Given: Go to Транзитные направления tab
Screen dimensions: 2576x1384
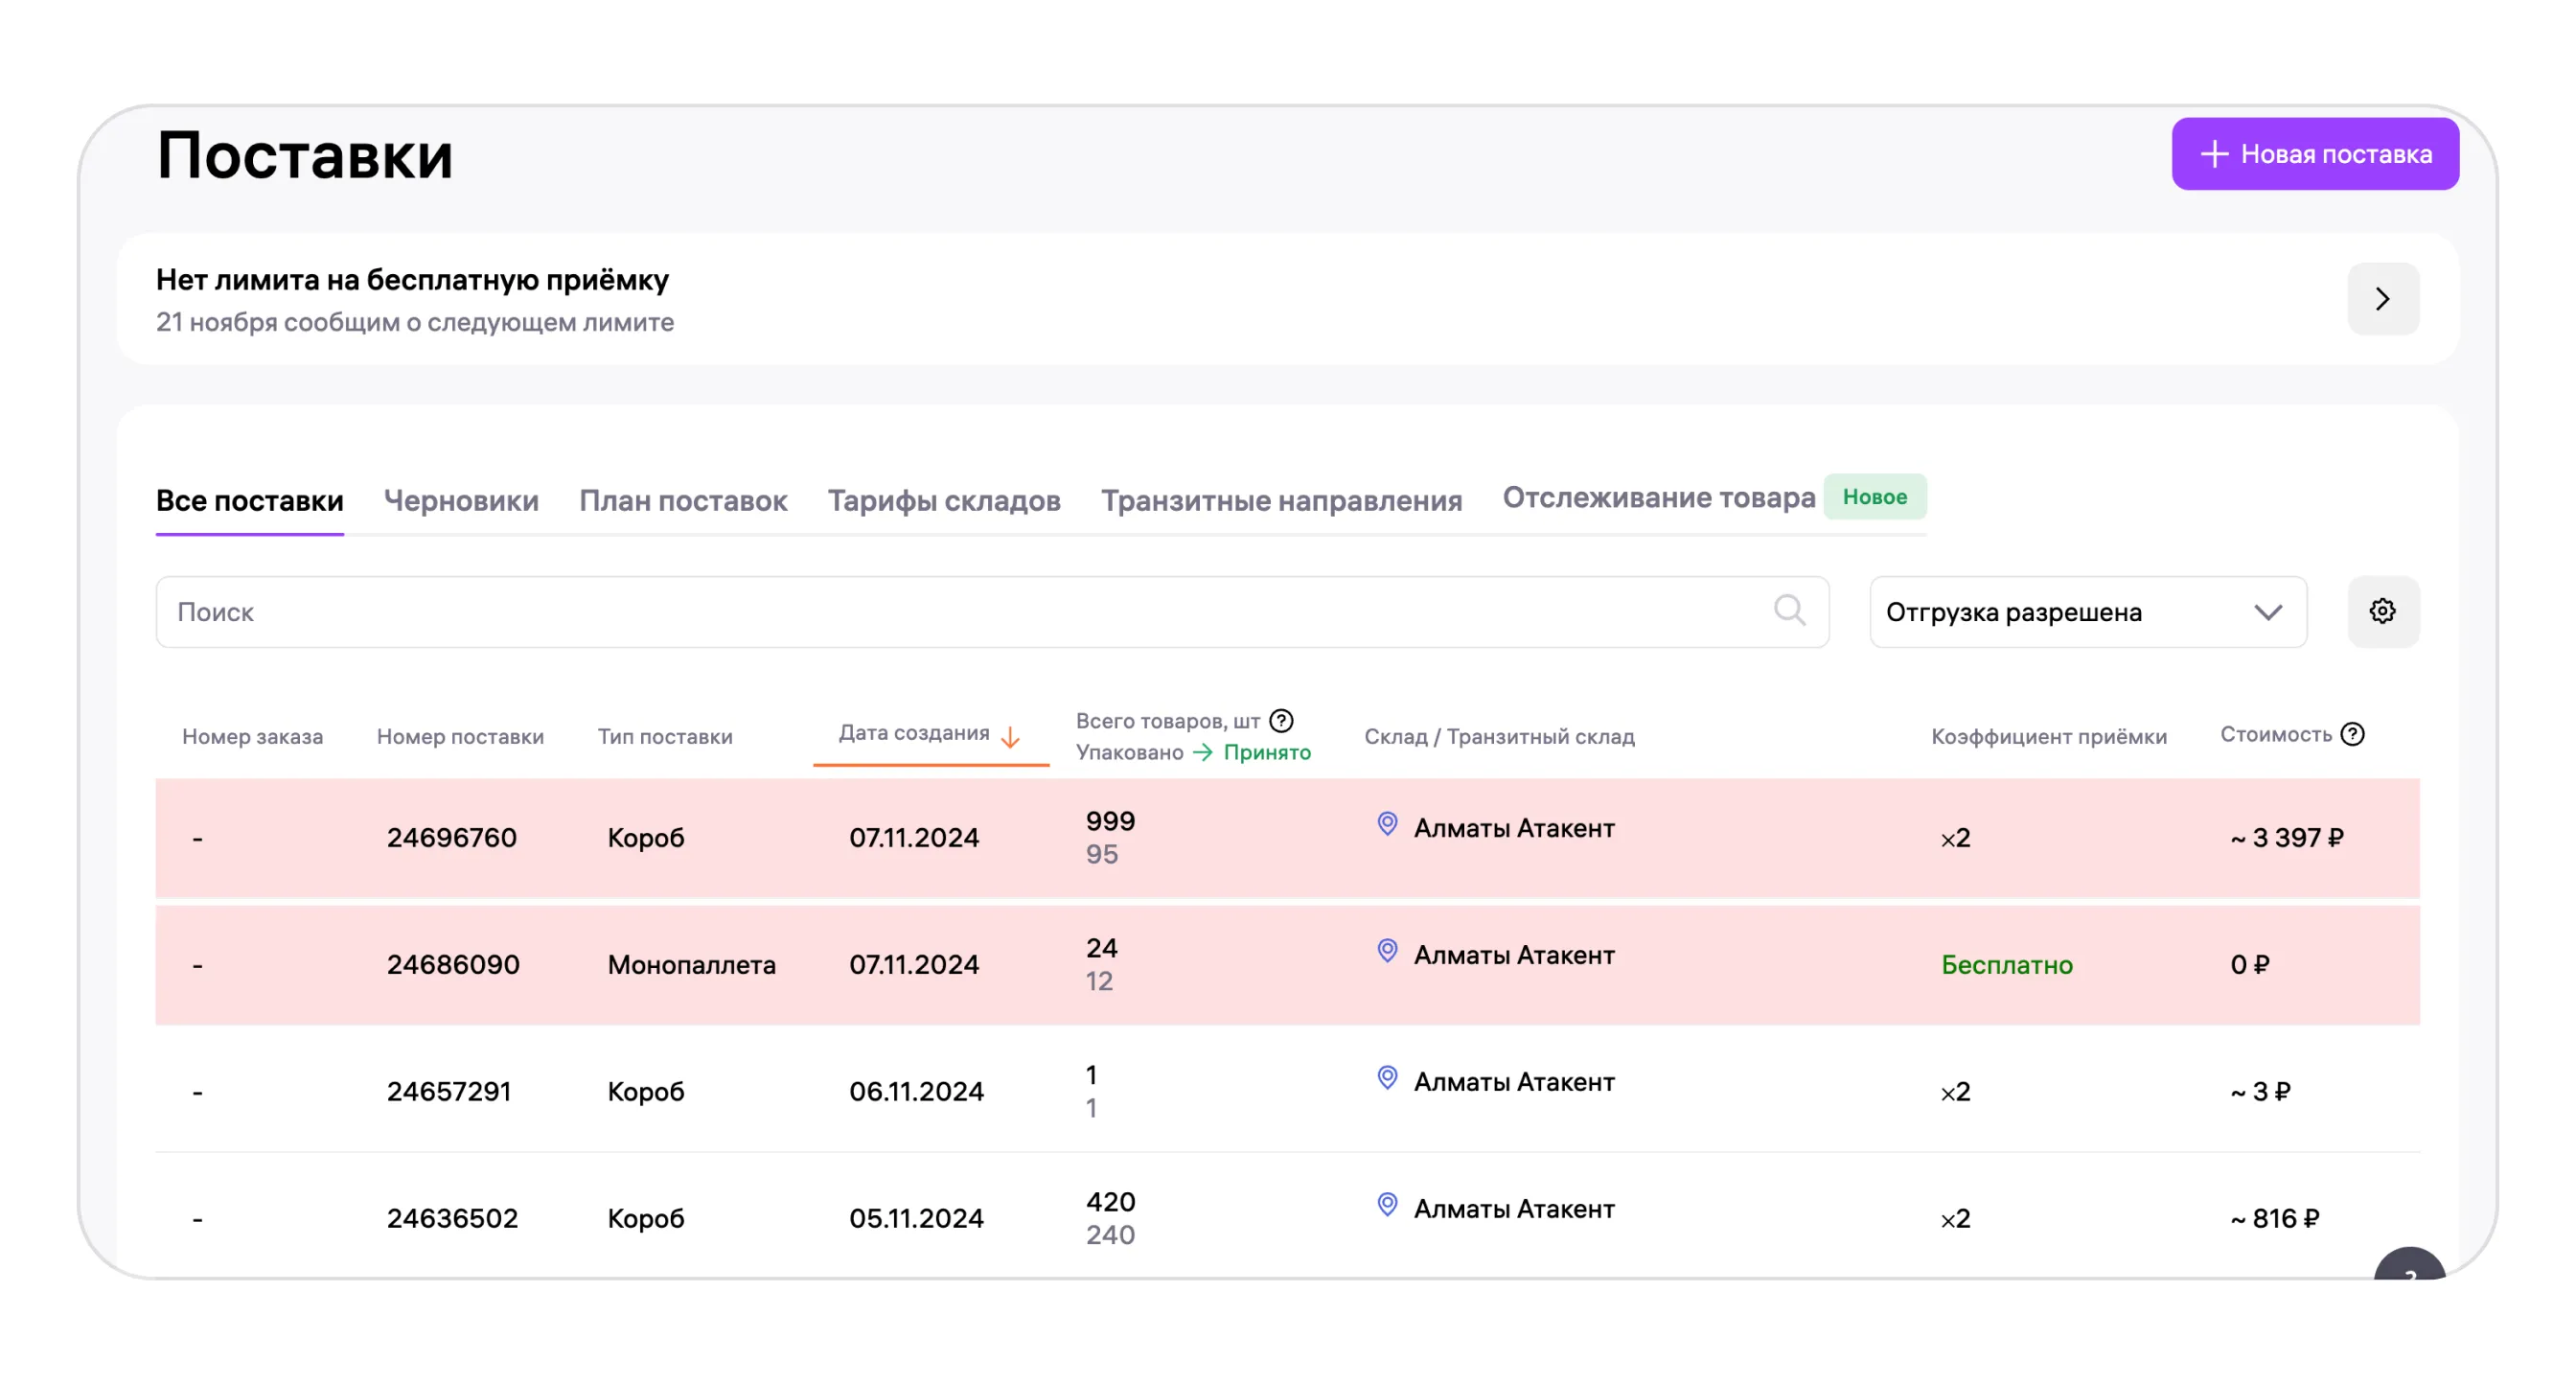Looking at the screenshot, I should pos(1280,500).
